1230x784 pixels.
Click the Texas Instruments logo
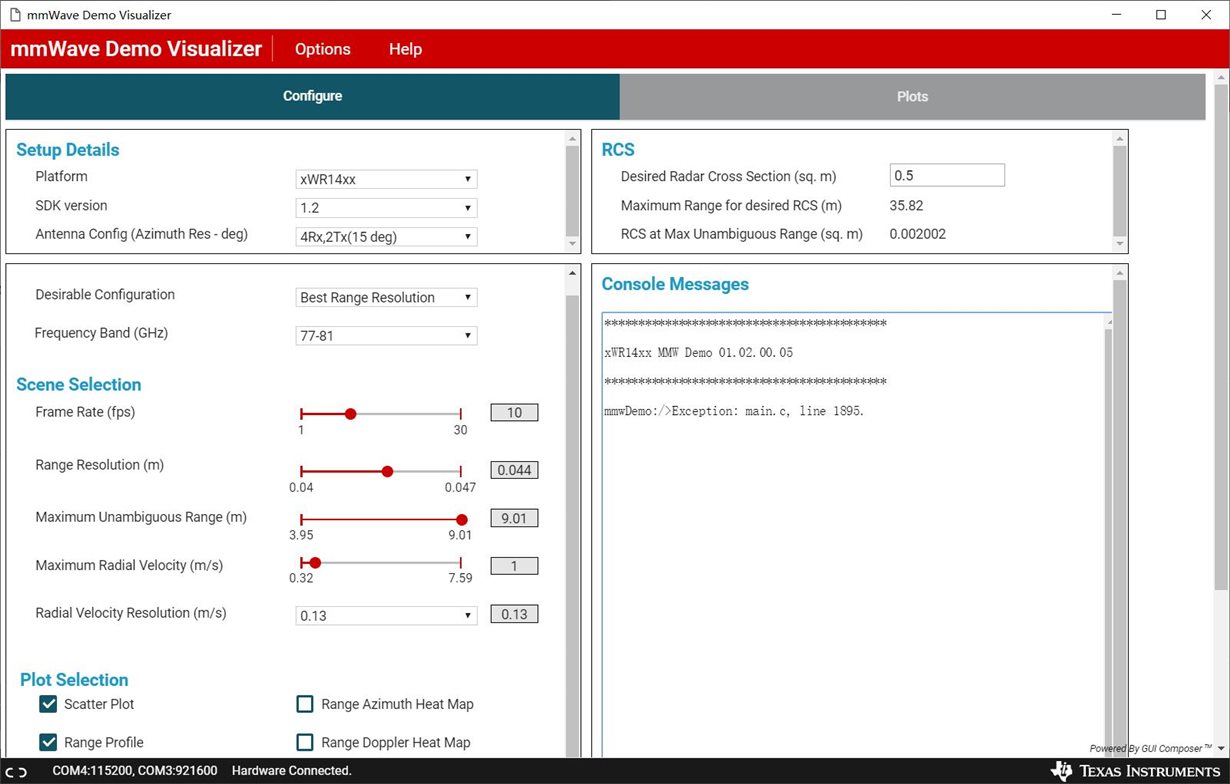(1136, 771)
